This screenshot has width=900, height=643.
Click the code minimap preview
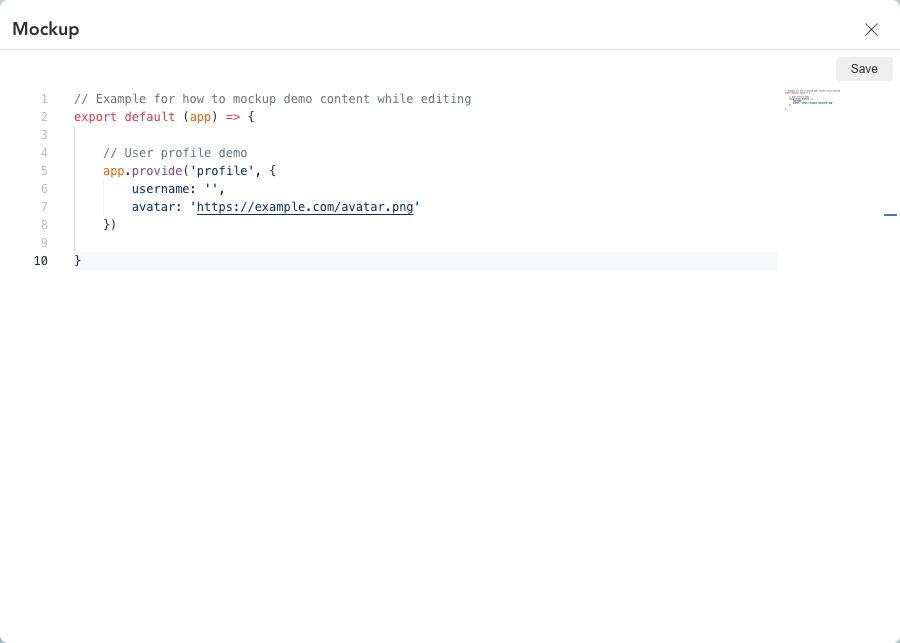click(812, 99)
